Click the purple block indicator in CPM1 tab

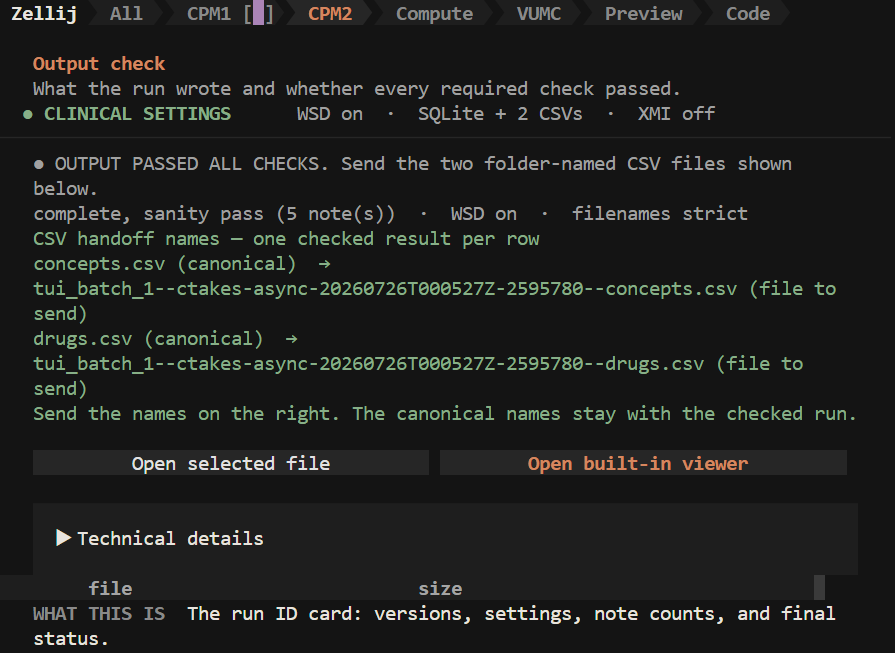click(x=258, y=13)
